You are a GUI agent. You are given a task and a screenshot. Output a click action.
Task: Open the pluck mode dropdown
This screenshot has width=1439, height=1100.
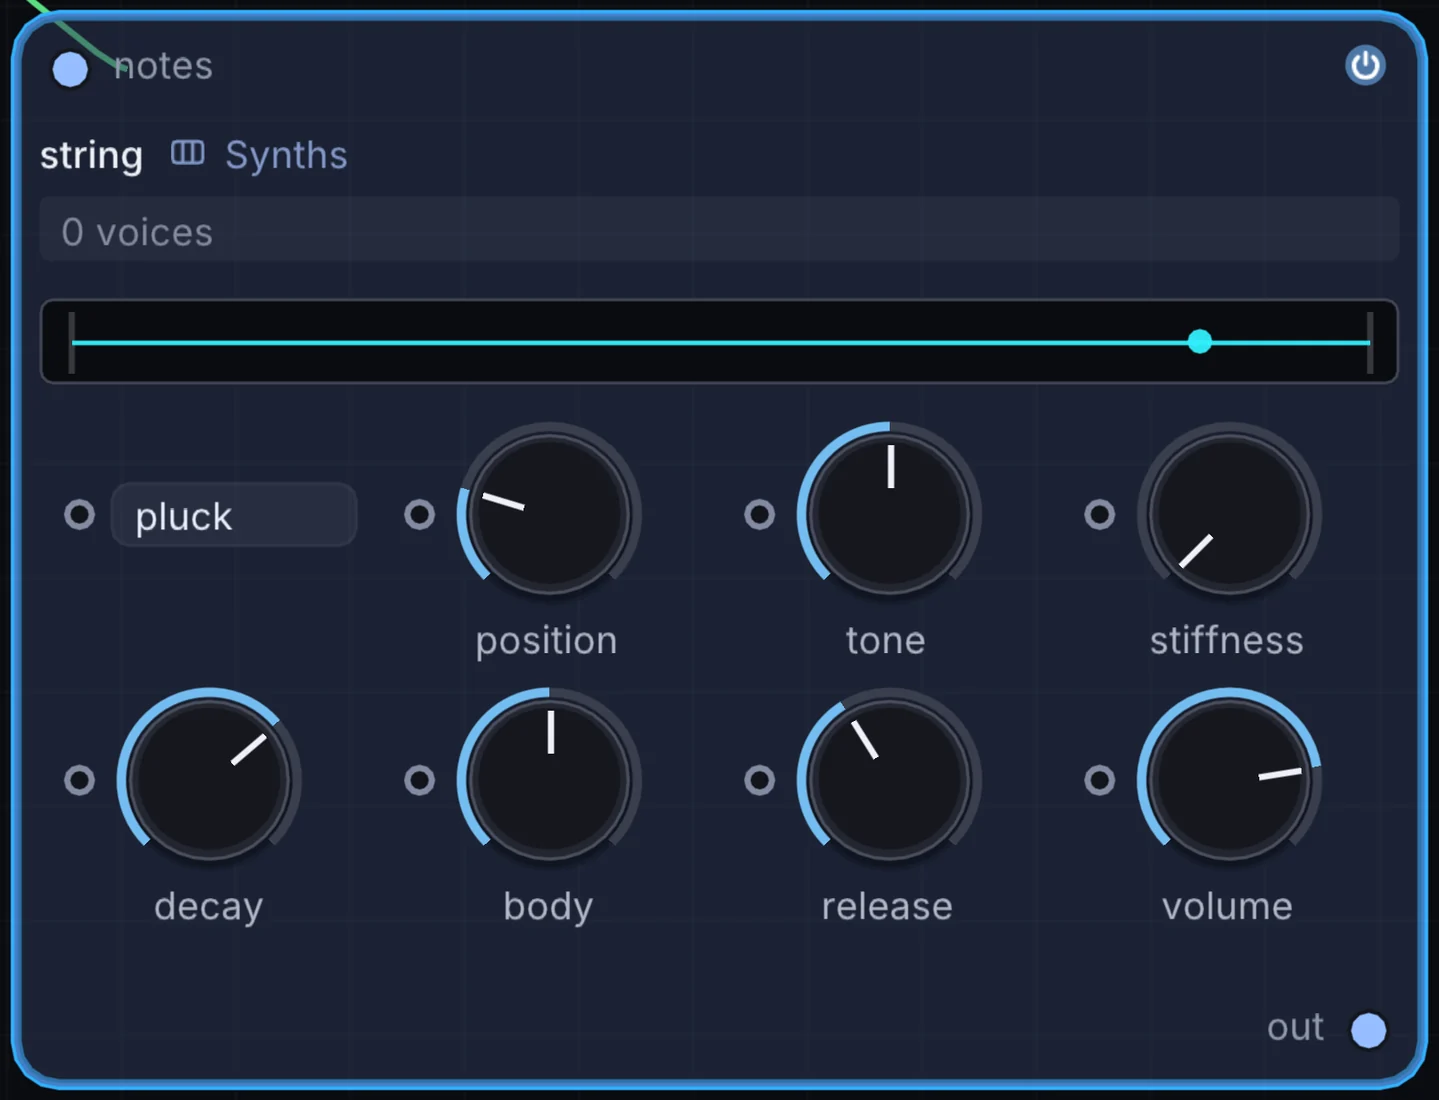click(234, 515)
